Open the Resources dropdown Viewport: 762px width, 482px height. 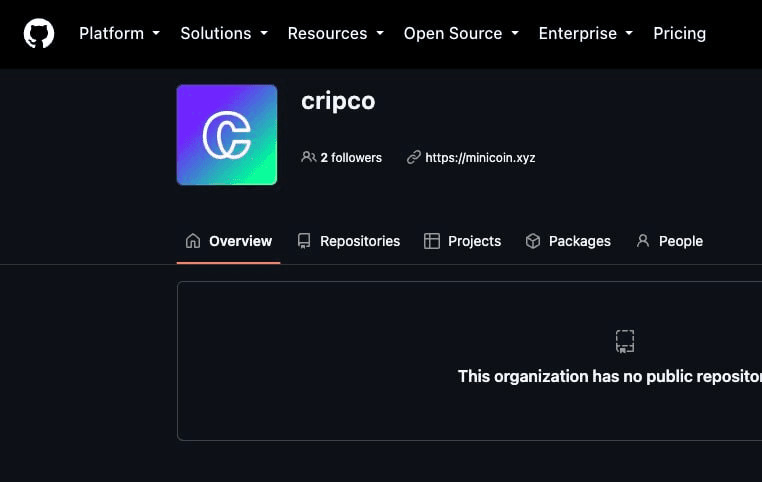point(336,34)
